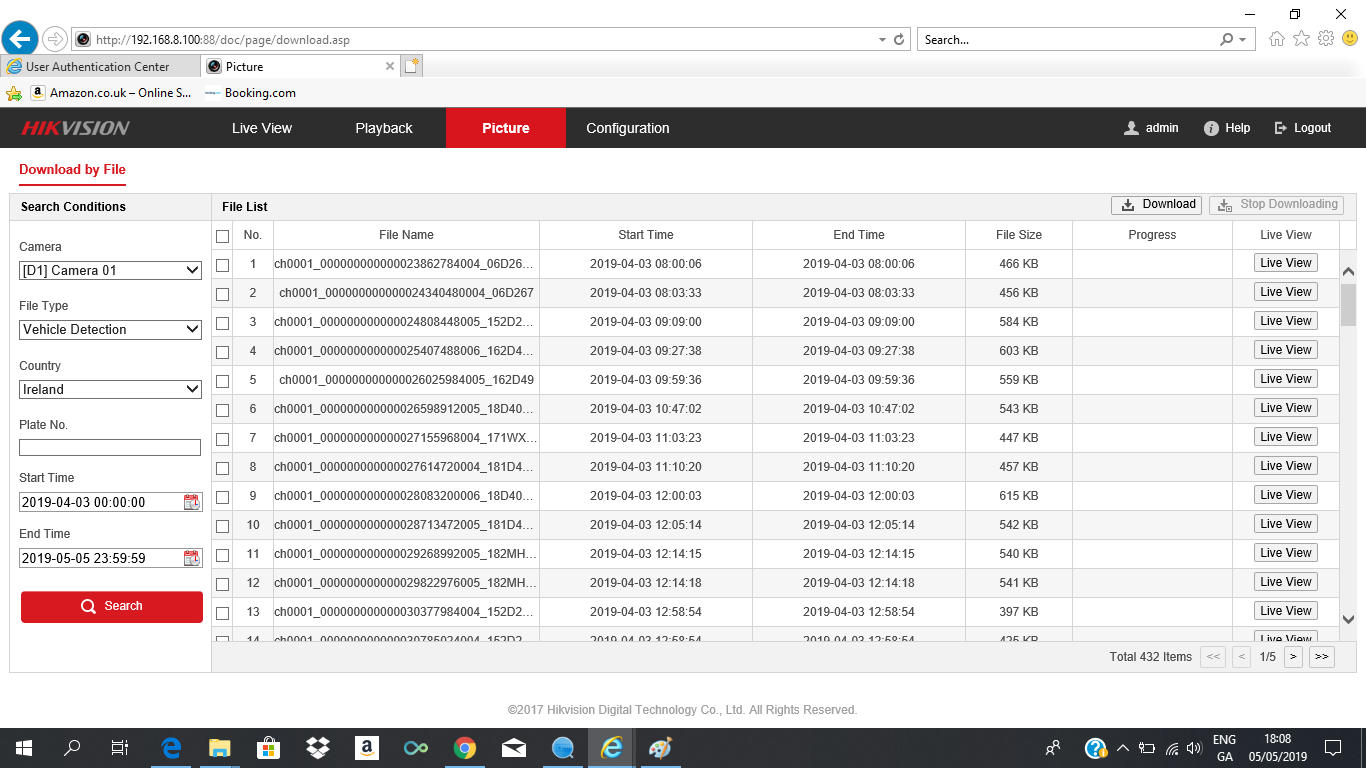1366x768 pixels.
Task: Open the Country dropdown set to Ireland
Action: pos(110,389)
